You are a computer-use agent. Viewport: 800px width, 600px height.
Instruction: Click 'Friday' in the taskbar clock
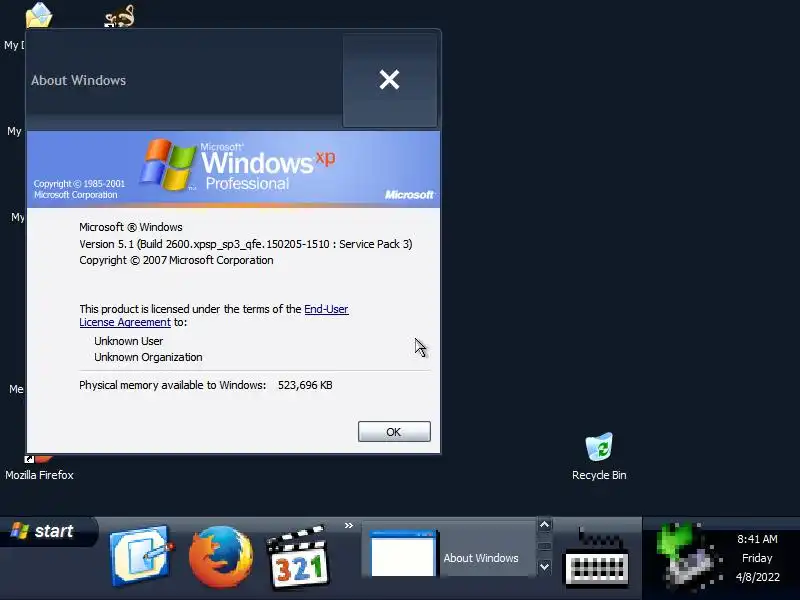pyautogui.click(x=757, y=558)
